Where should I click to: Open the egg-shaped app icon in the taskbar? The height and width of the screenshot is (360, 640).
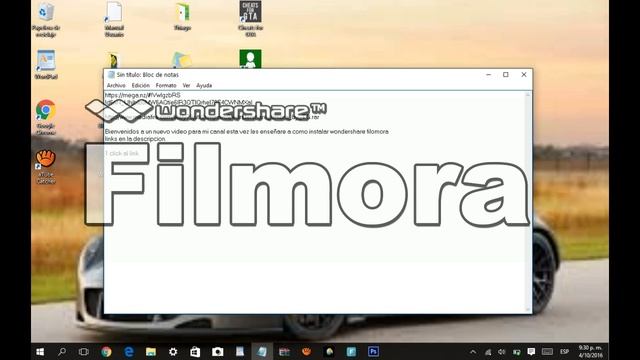click(x=329, y=351)
